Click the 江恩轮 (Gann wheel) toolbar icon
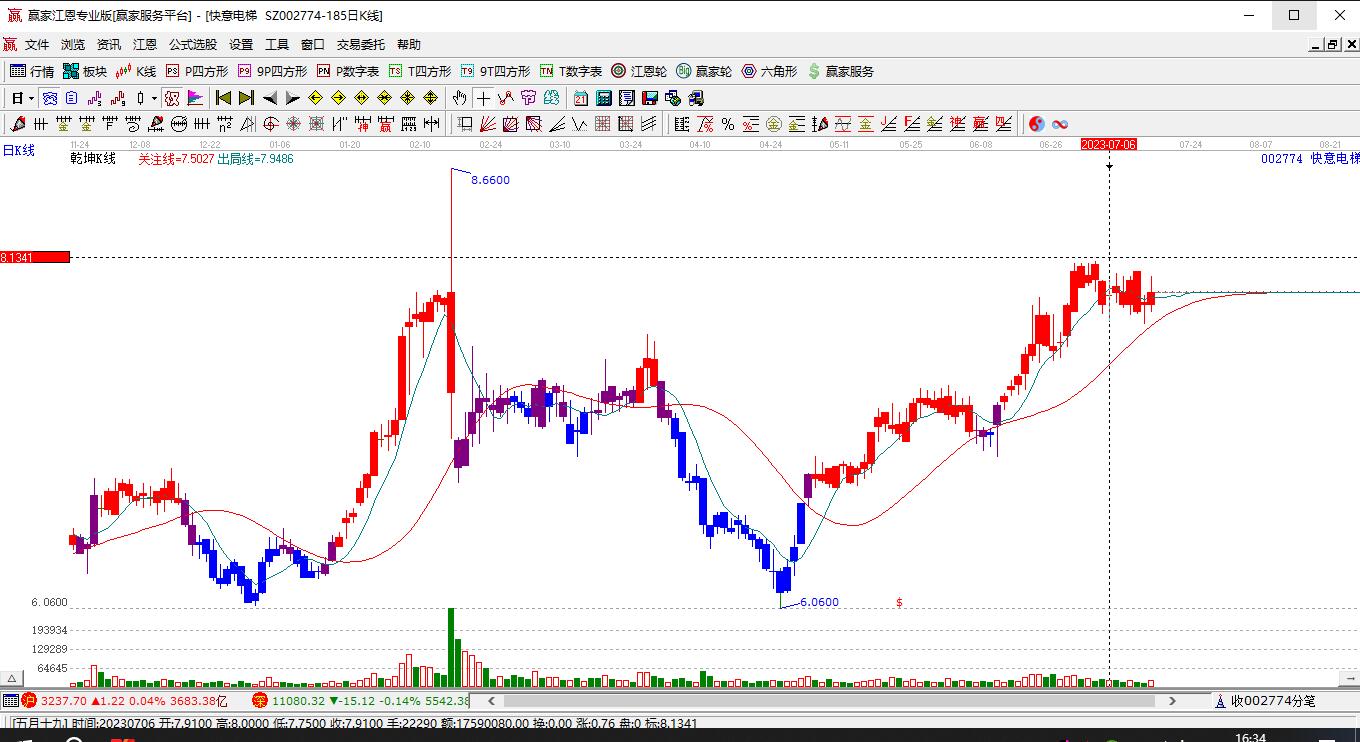 coord(639,71)
